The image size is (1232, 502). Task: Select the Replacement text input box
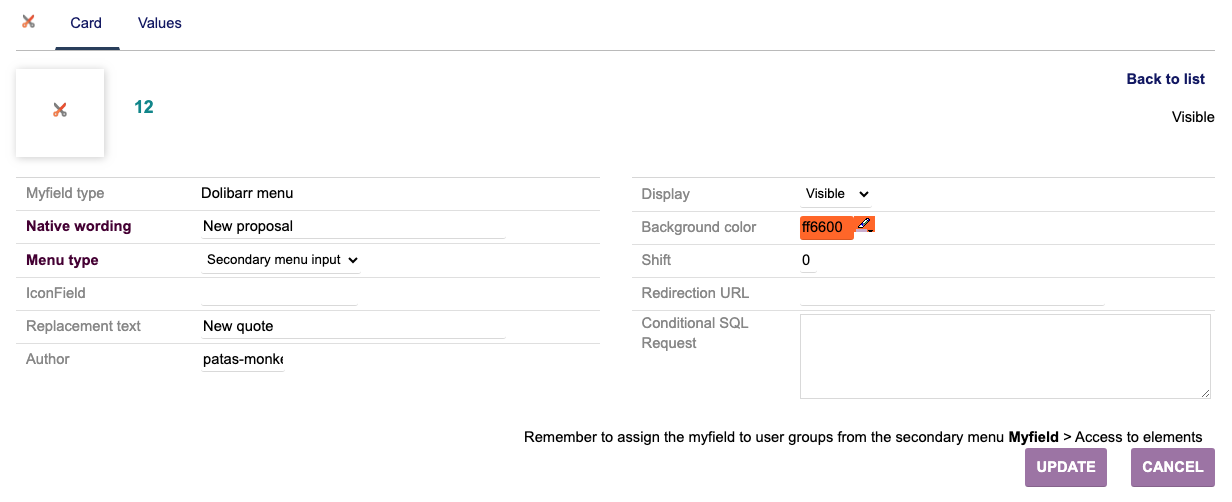coord(353,326)
